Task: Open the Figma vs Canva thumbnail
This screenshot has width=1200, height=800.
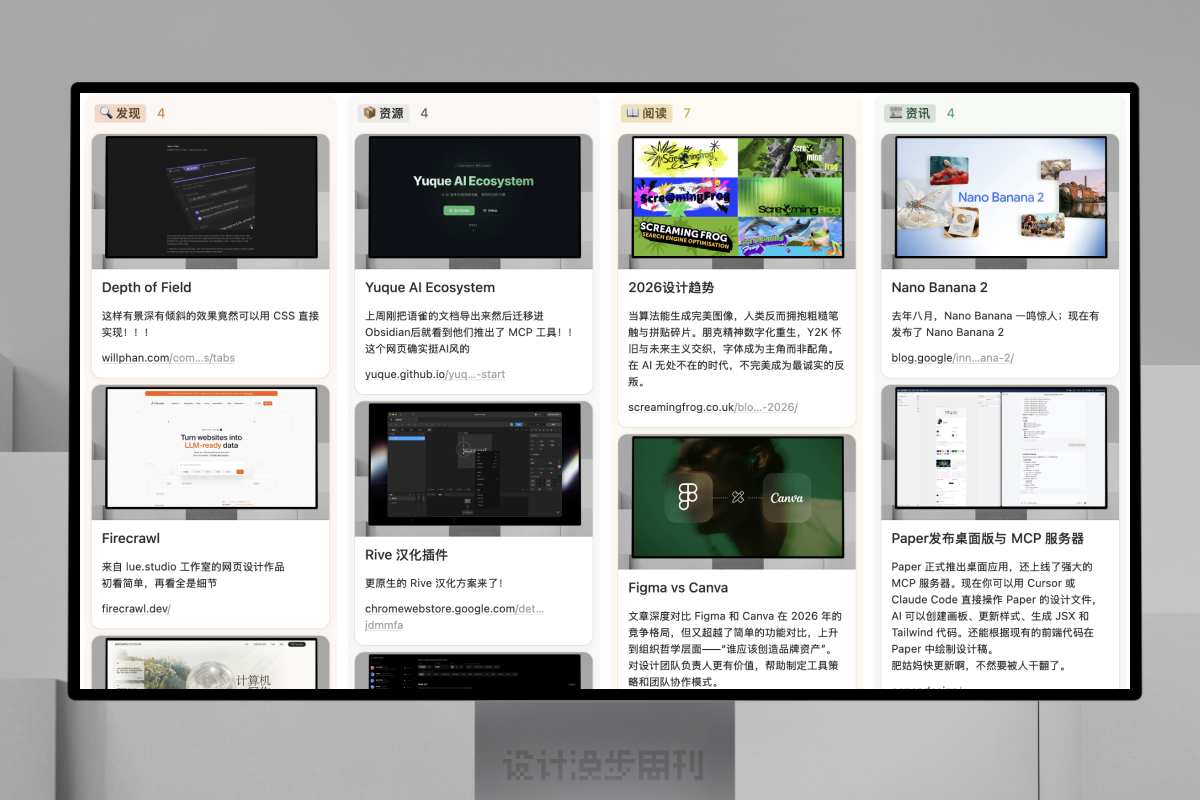Action: tap(737, 502)
